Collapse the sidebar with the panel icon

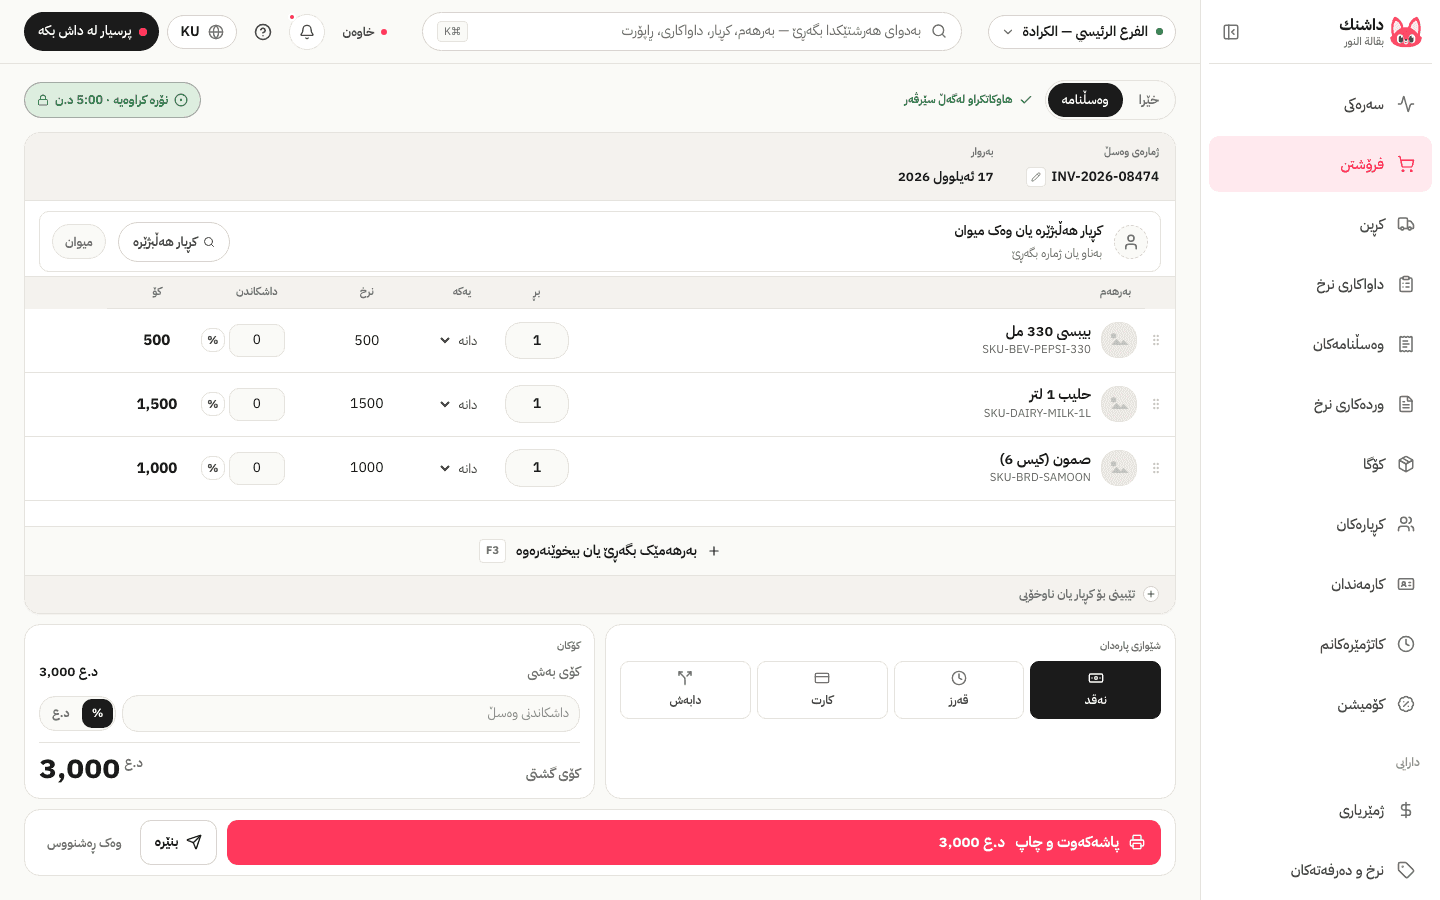tap(1231, 32)
